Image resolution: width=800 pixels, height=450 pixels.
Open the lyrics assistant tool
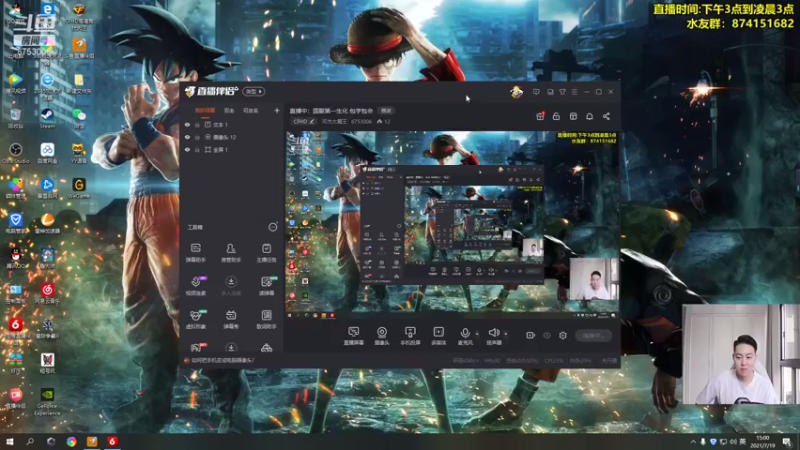click(x=266, y=319)
